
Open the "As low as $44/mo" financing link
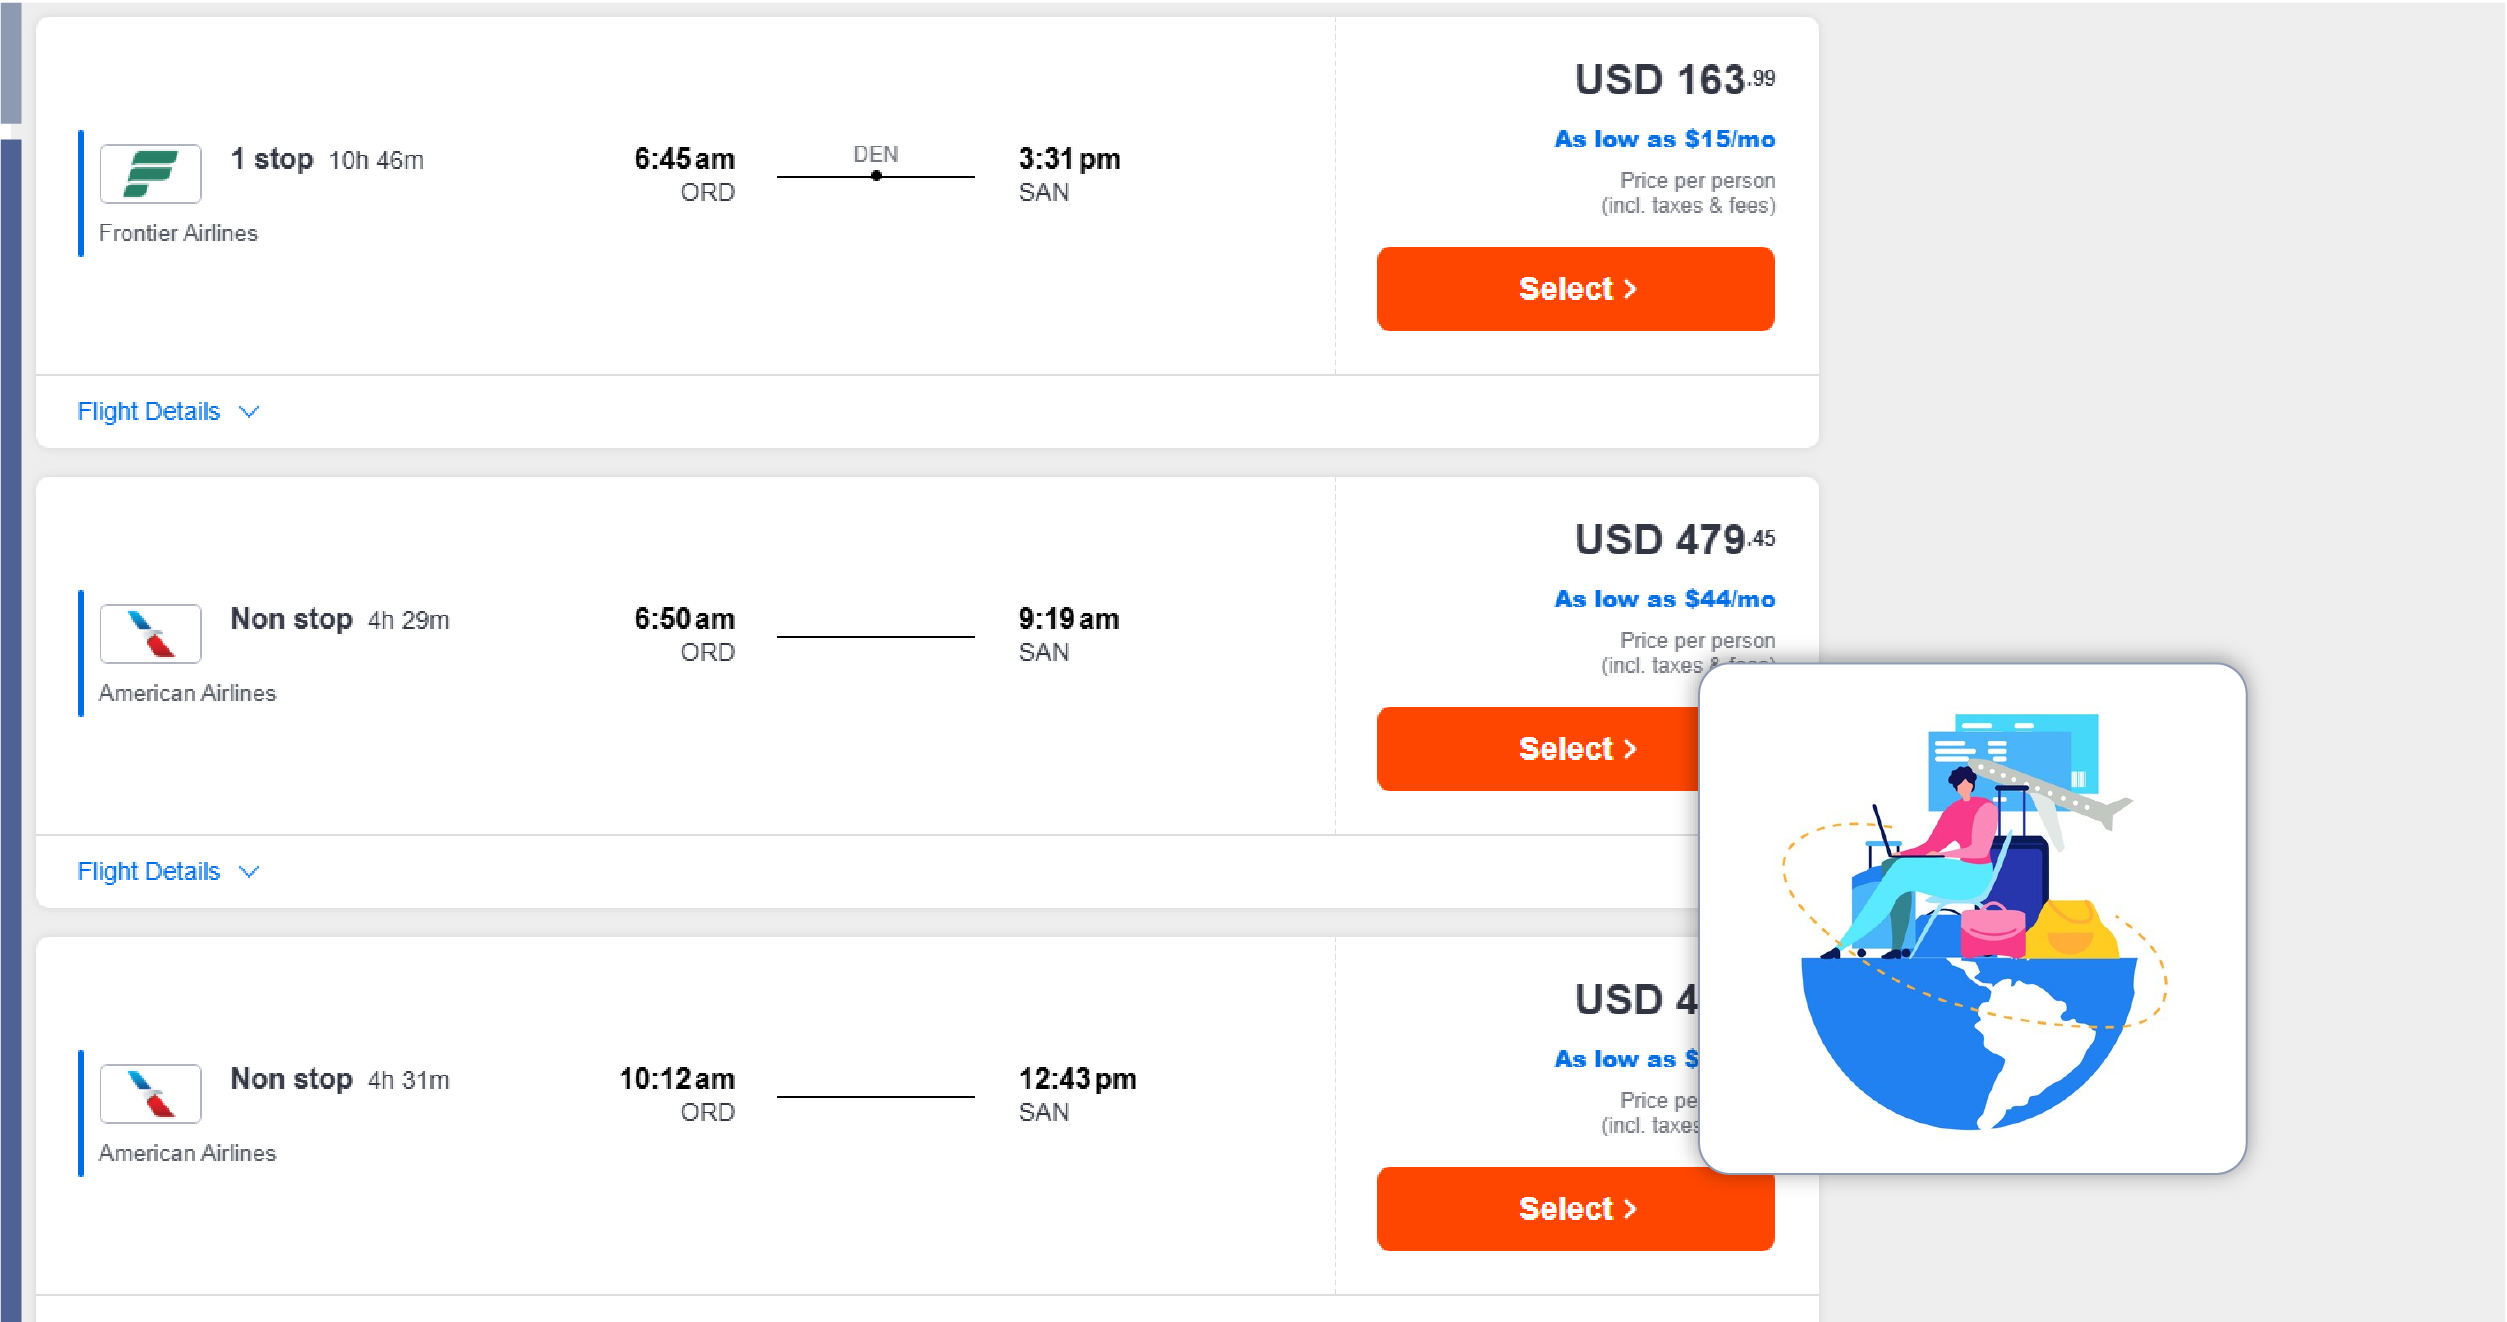[x=1664, y=599]
